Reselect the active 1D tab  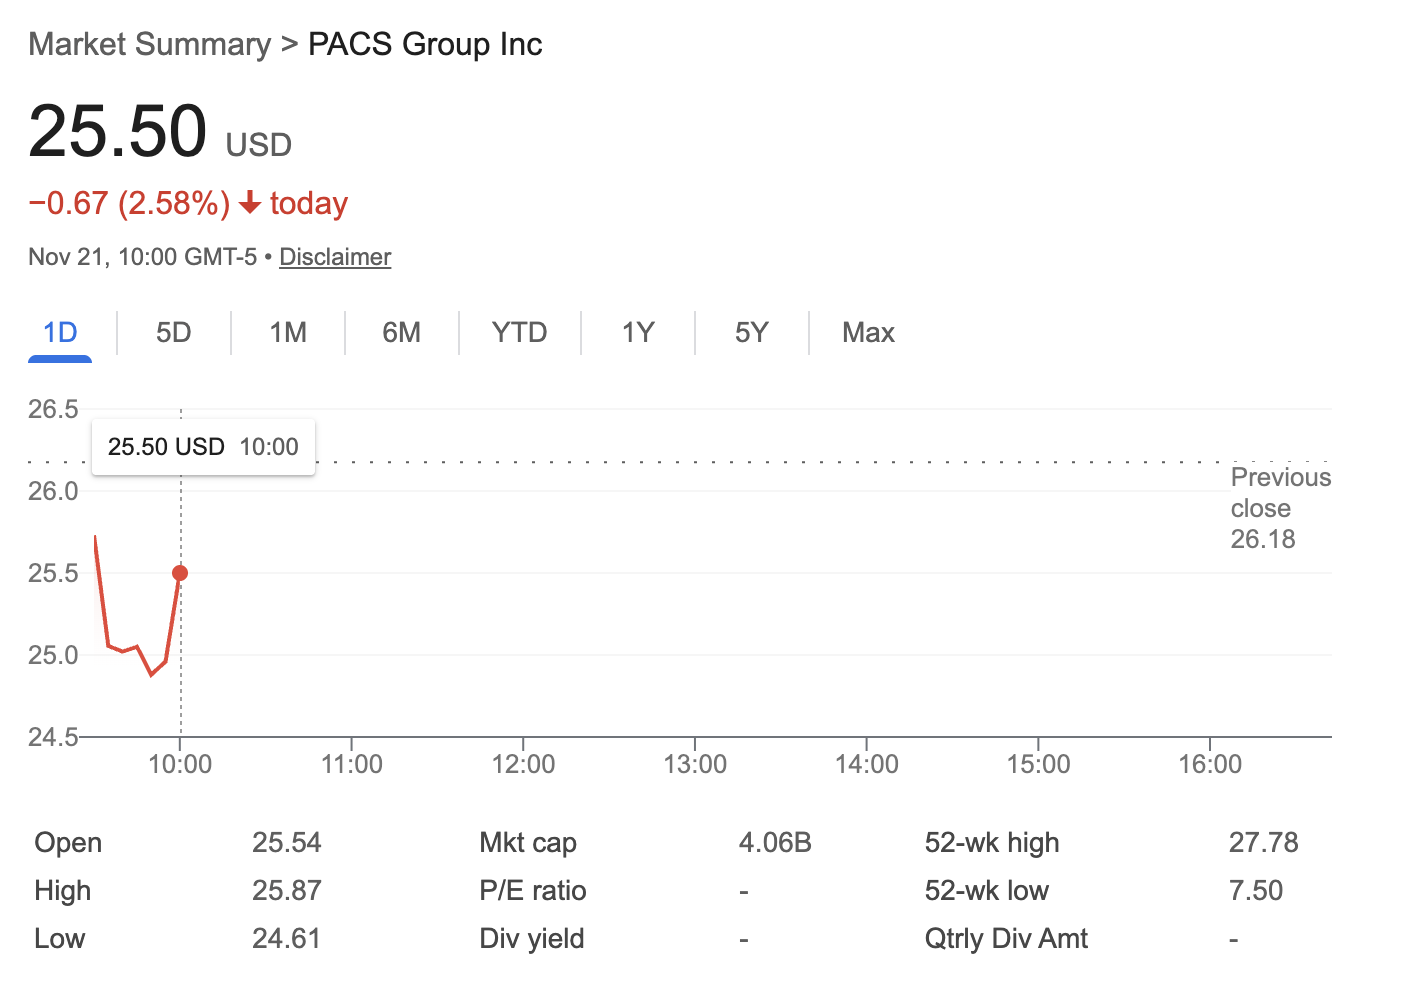click(59, 332)
